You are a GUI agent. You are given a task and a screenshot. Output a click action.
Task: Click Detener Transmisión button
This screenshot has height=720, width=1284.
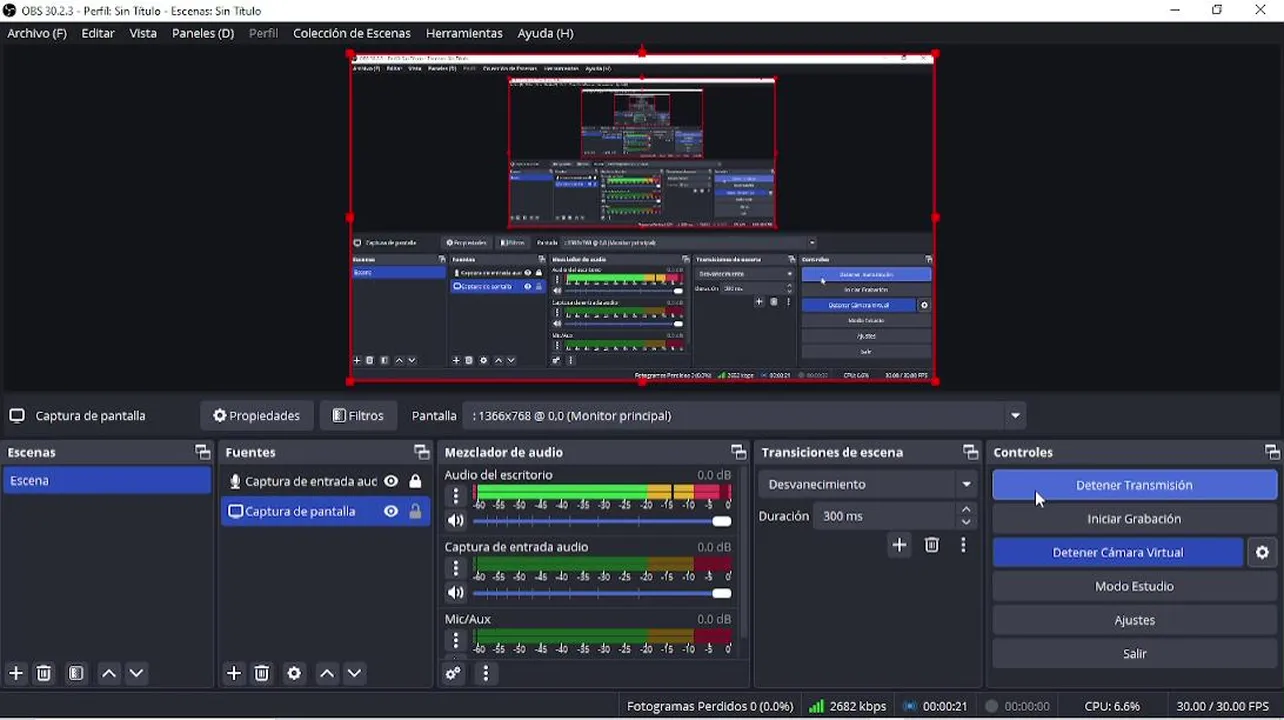tap(1134, 485)
